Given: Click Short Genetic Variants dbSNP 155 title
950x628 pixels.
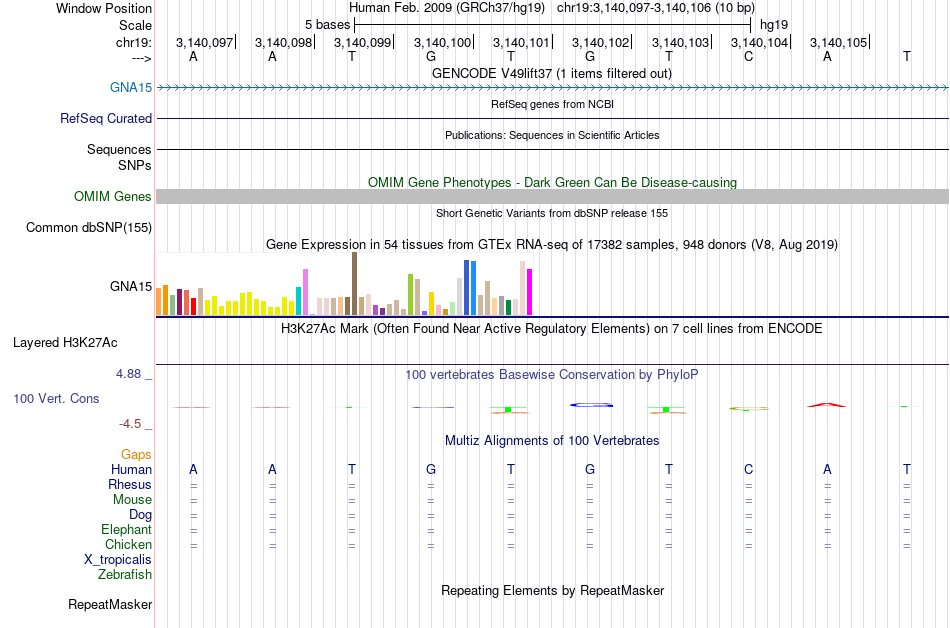Looking at the screenshot, I should (x=552, y=213).
